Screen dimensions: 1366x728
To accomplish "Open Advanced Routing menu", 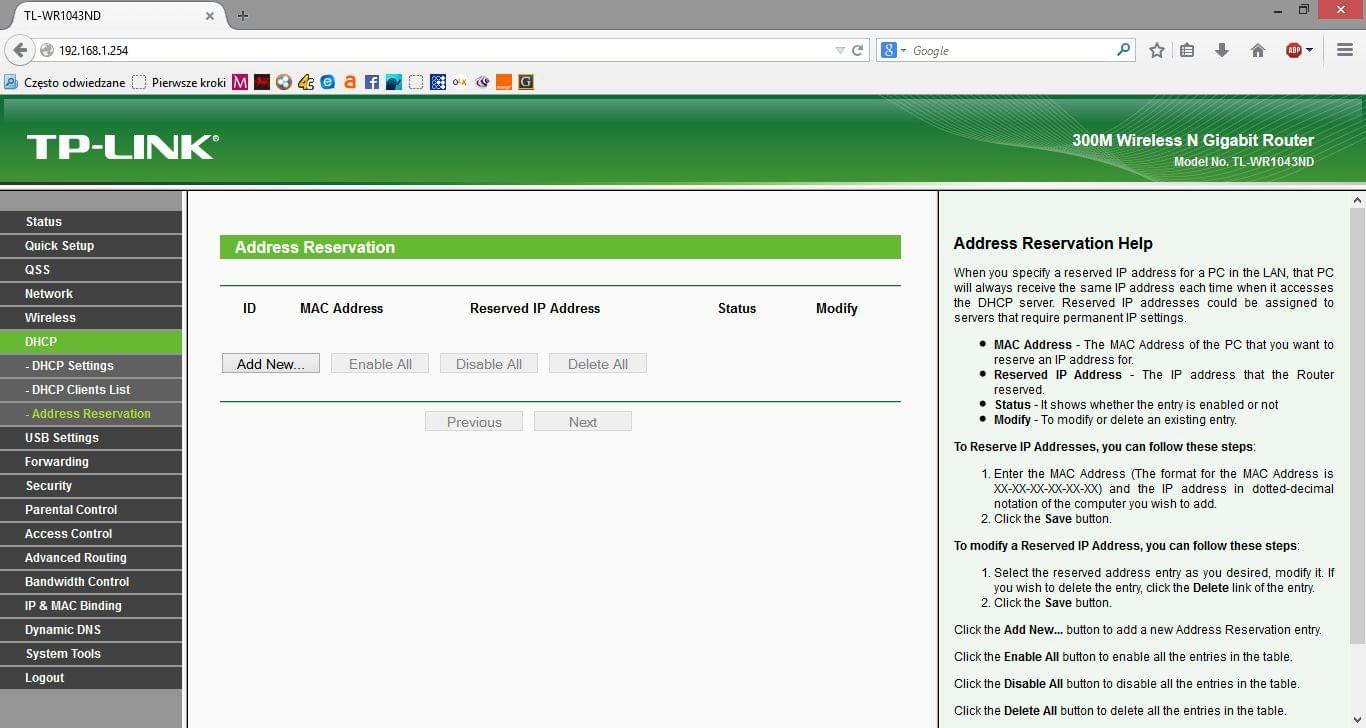I will click(x=91, y=558).
